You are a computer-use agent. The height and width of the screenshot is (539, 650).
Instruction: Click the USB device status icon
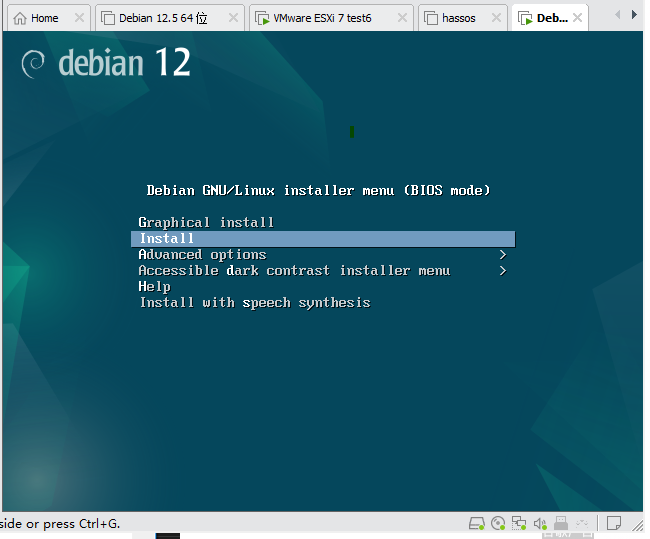click(561, 523)
